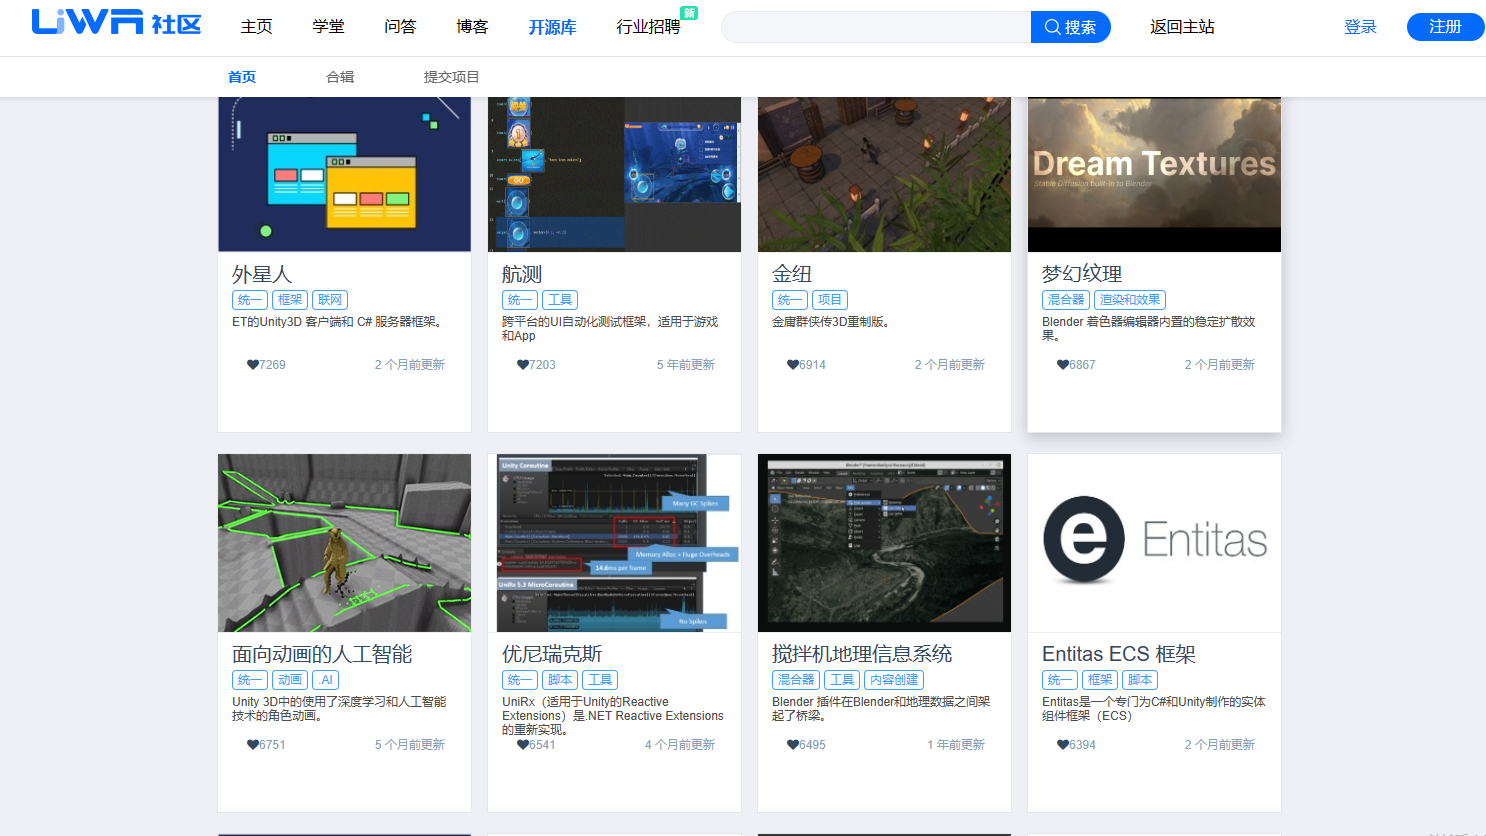
Task: Click the 面向动画的人工智能 title
Action: pos(322,654)
